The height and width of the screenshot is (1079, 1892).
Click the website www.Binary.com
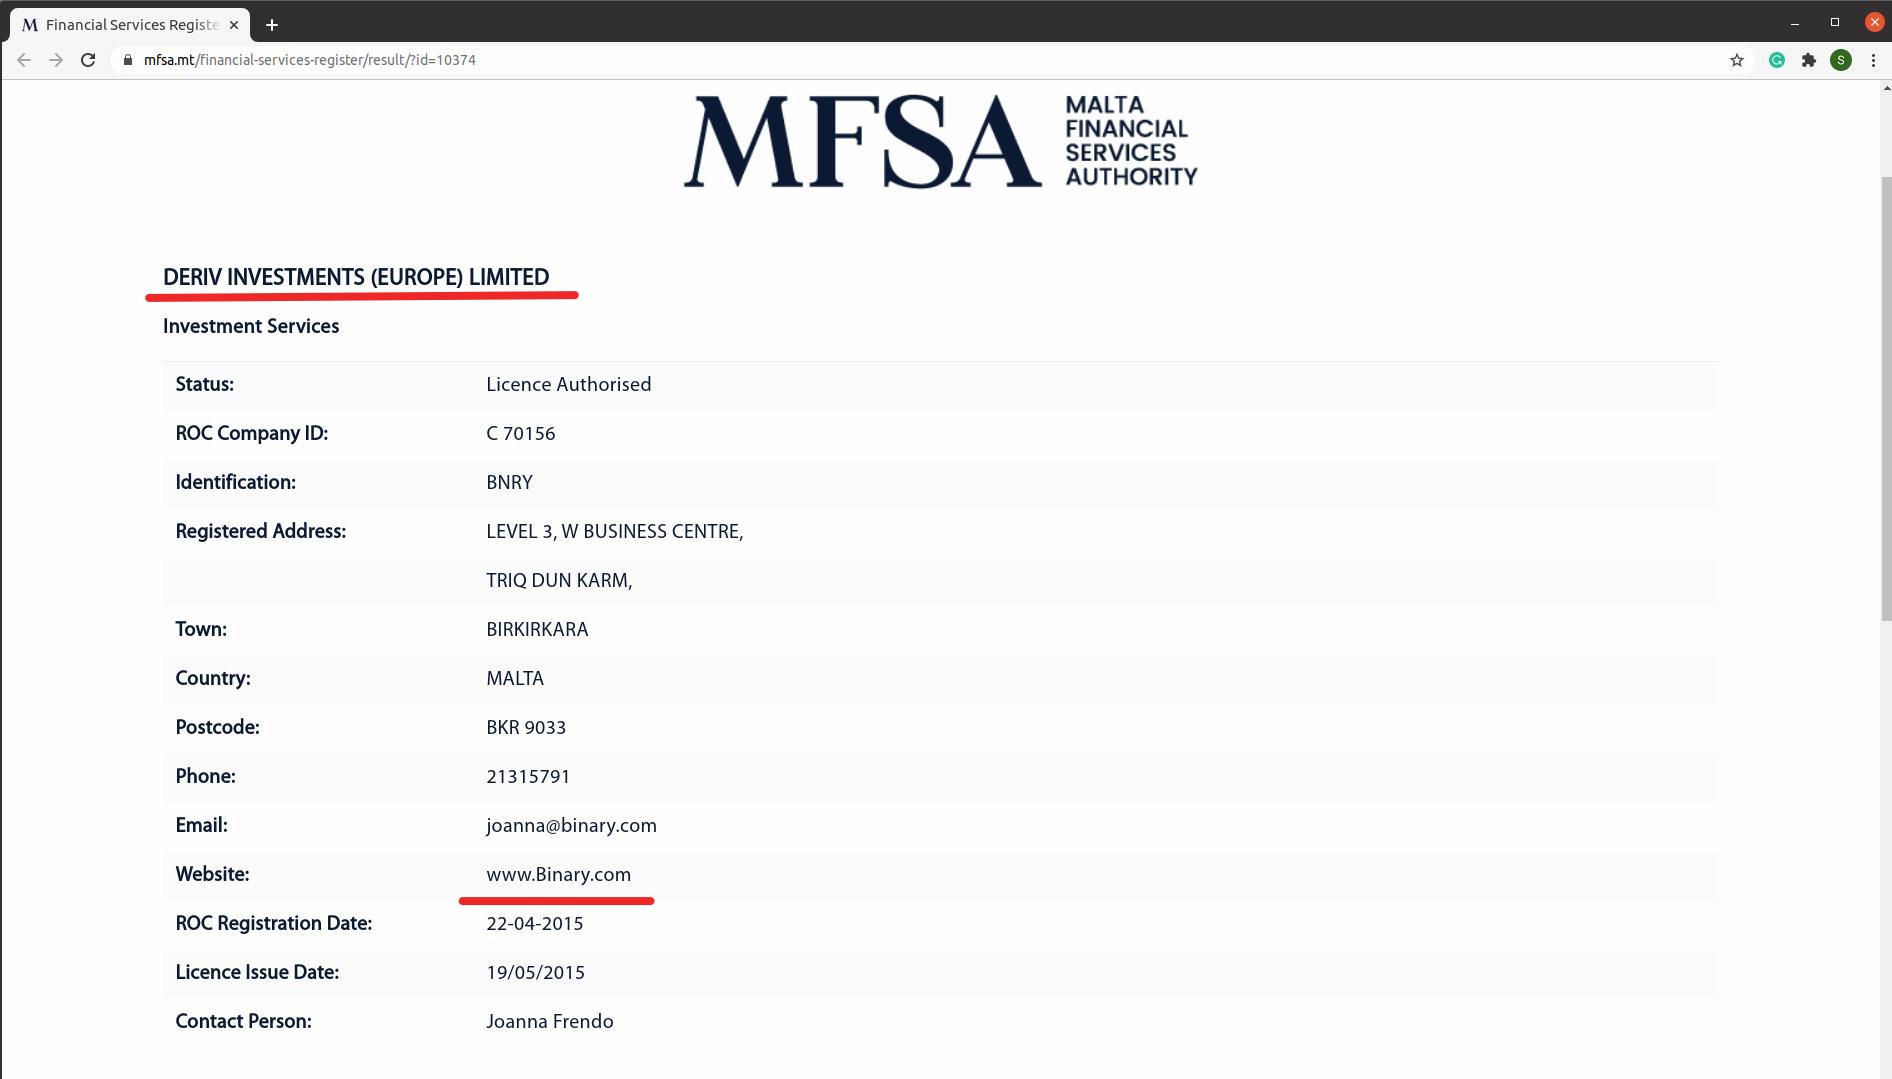click(558, 875)
